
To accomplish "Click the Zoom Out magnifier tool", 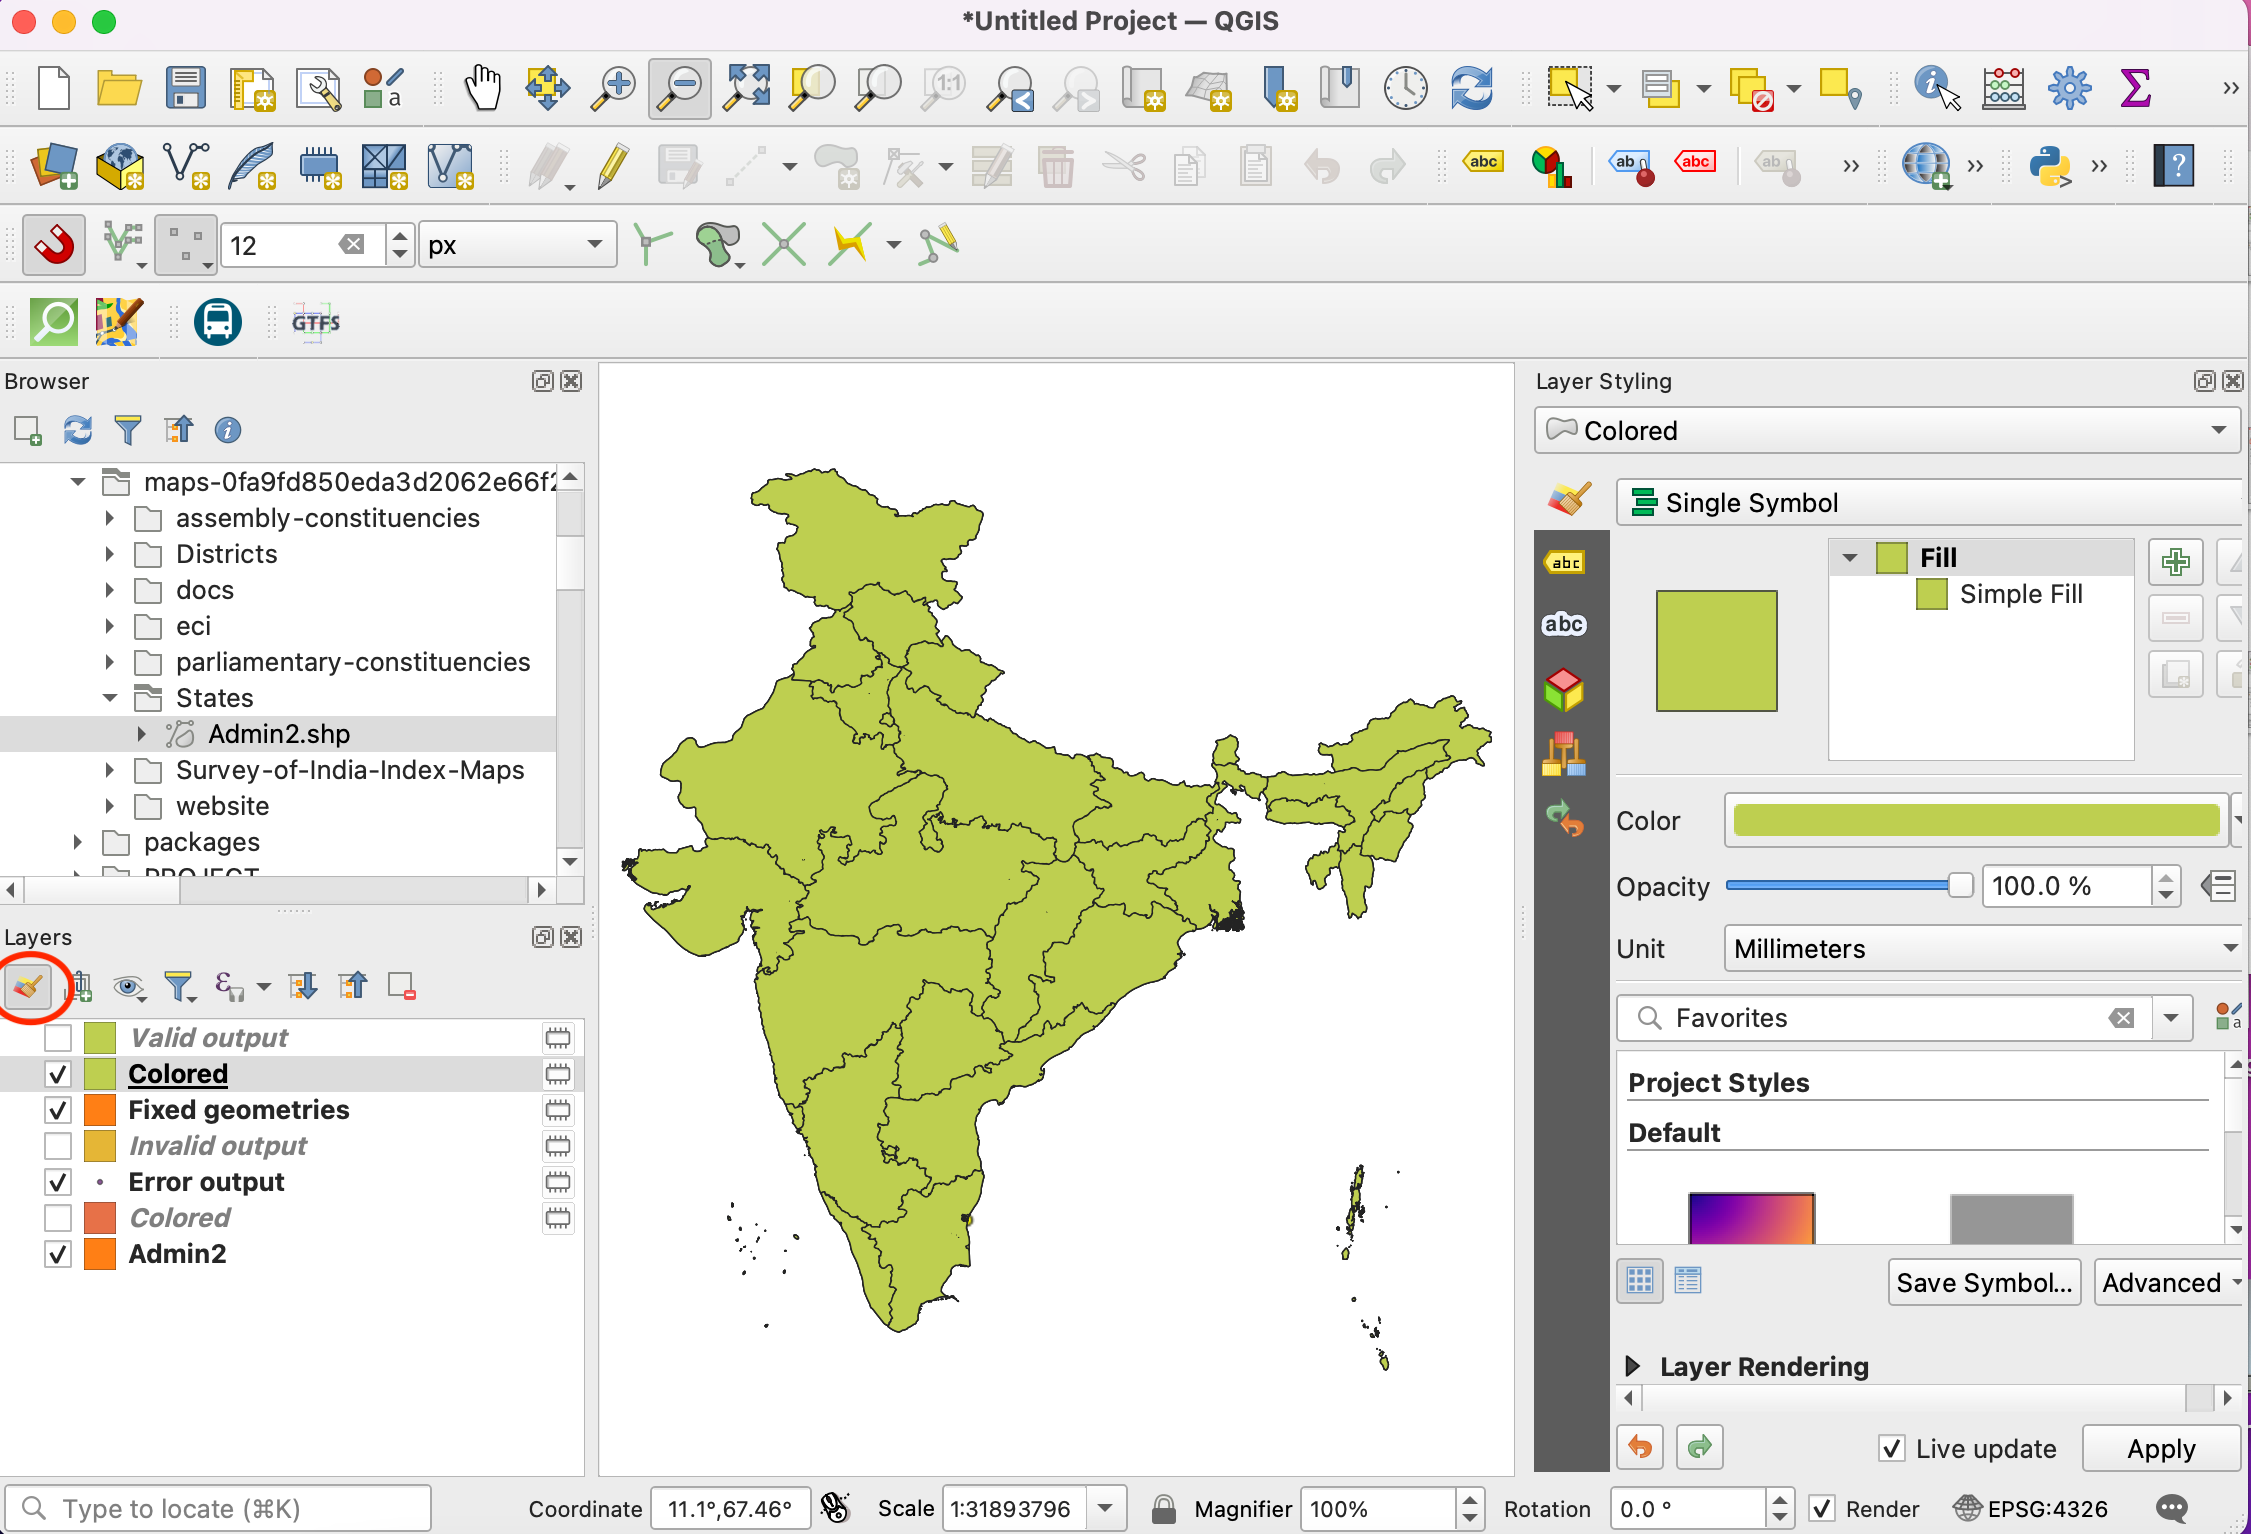I will (x=680, y=88).
